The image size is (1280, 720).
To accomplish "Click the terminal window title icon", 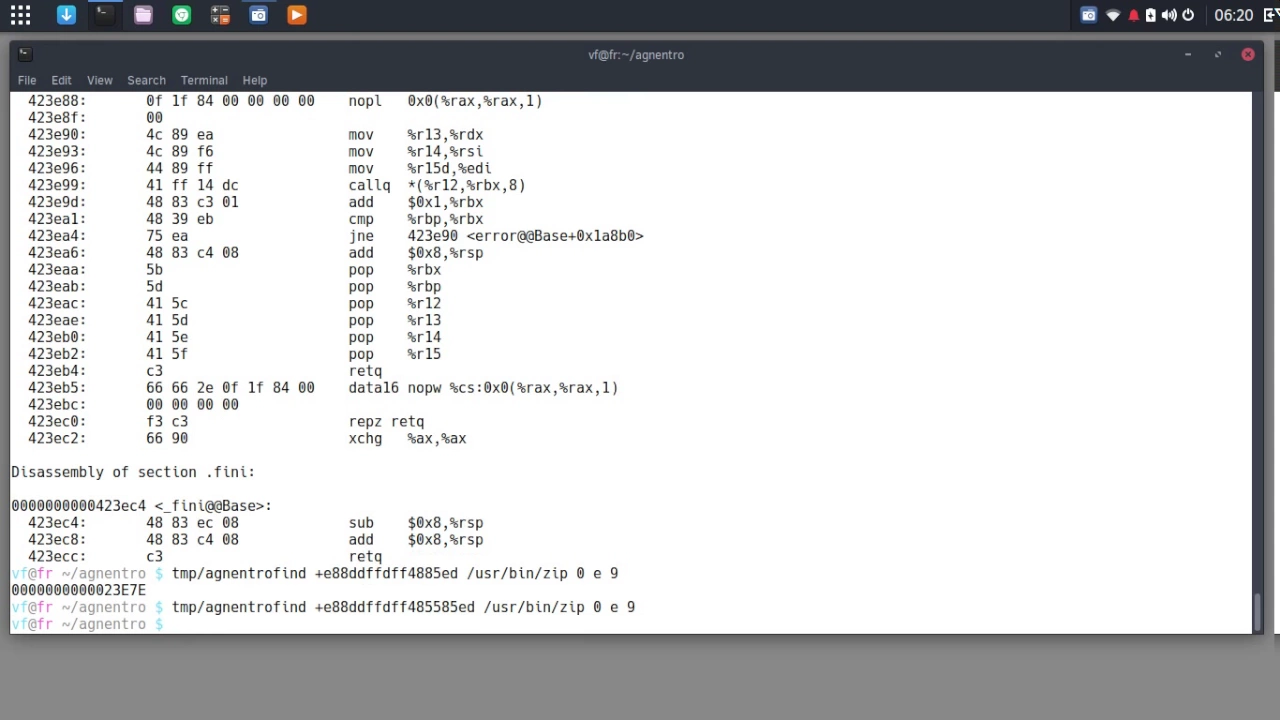I will (25, 54).
